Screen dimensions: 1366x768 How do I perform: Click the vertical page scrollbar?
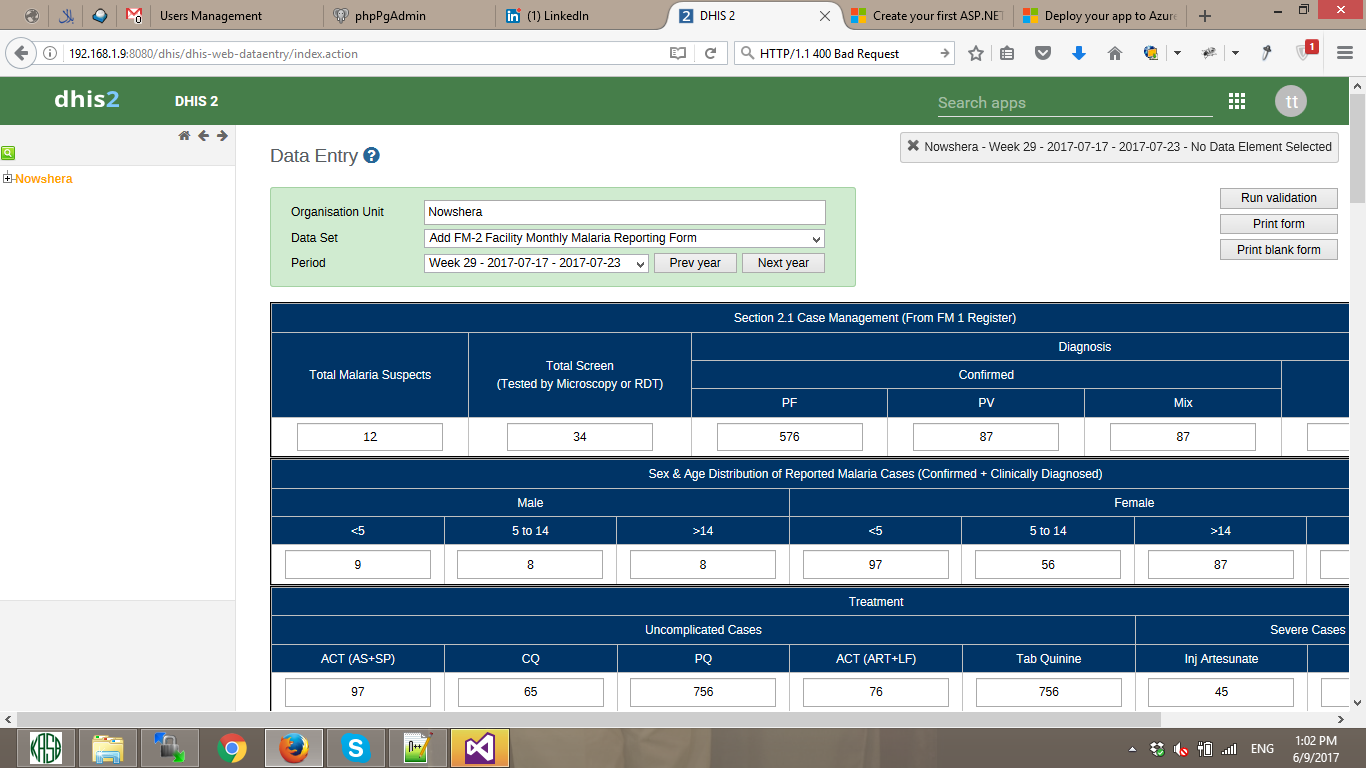pos(1357,150)
